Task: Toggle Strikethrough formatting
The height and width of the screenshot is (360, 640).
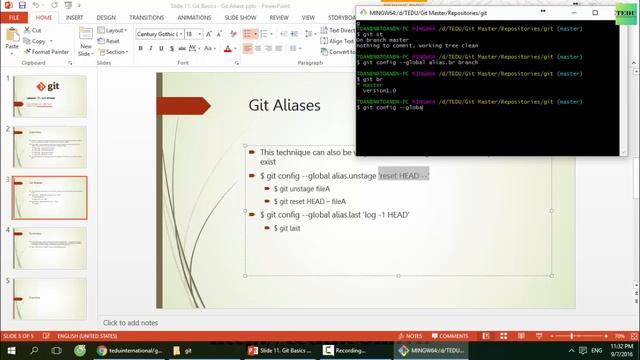Action: (x=182, y=49)
